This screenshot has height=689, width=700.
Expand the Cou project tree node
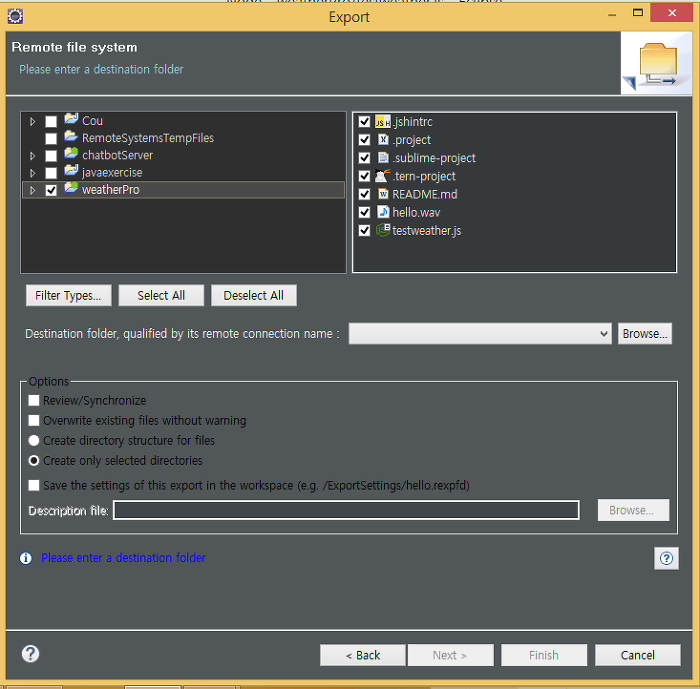click(32, 121)
